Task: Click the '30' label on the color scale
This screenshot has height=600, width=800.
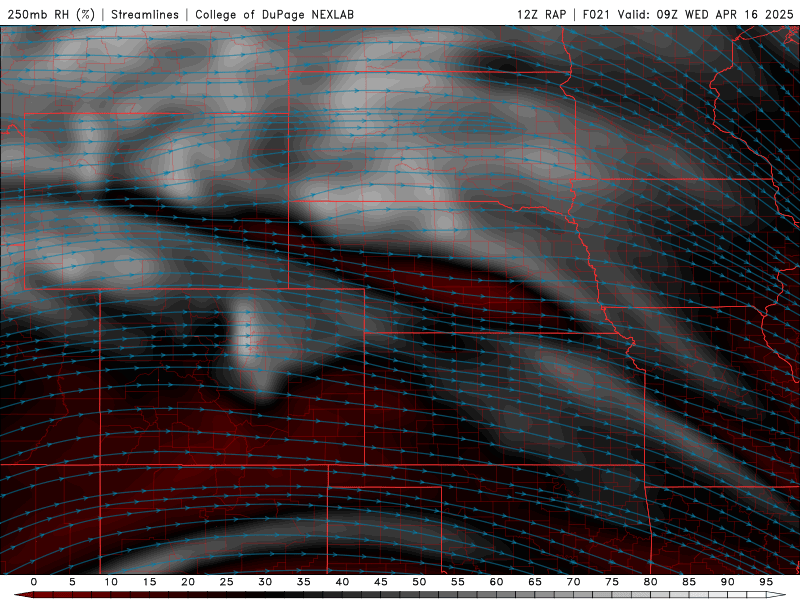Action: (x=265, y=582)
